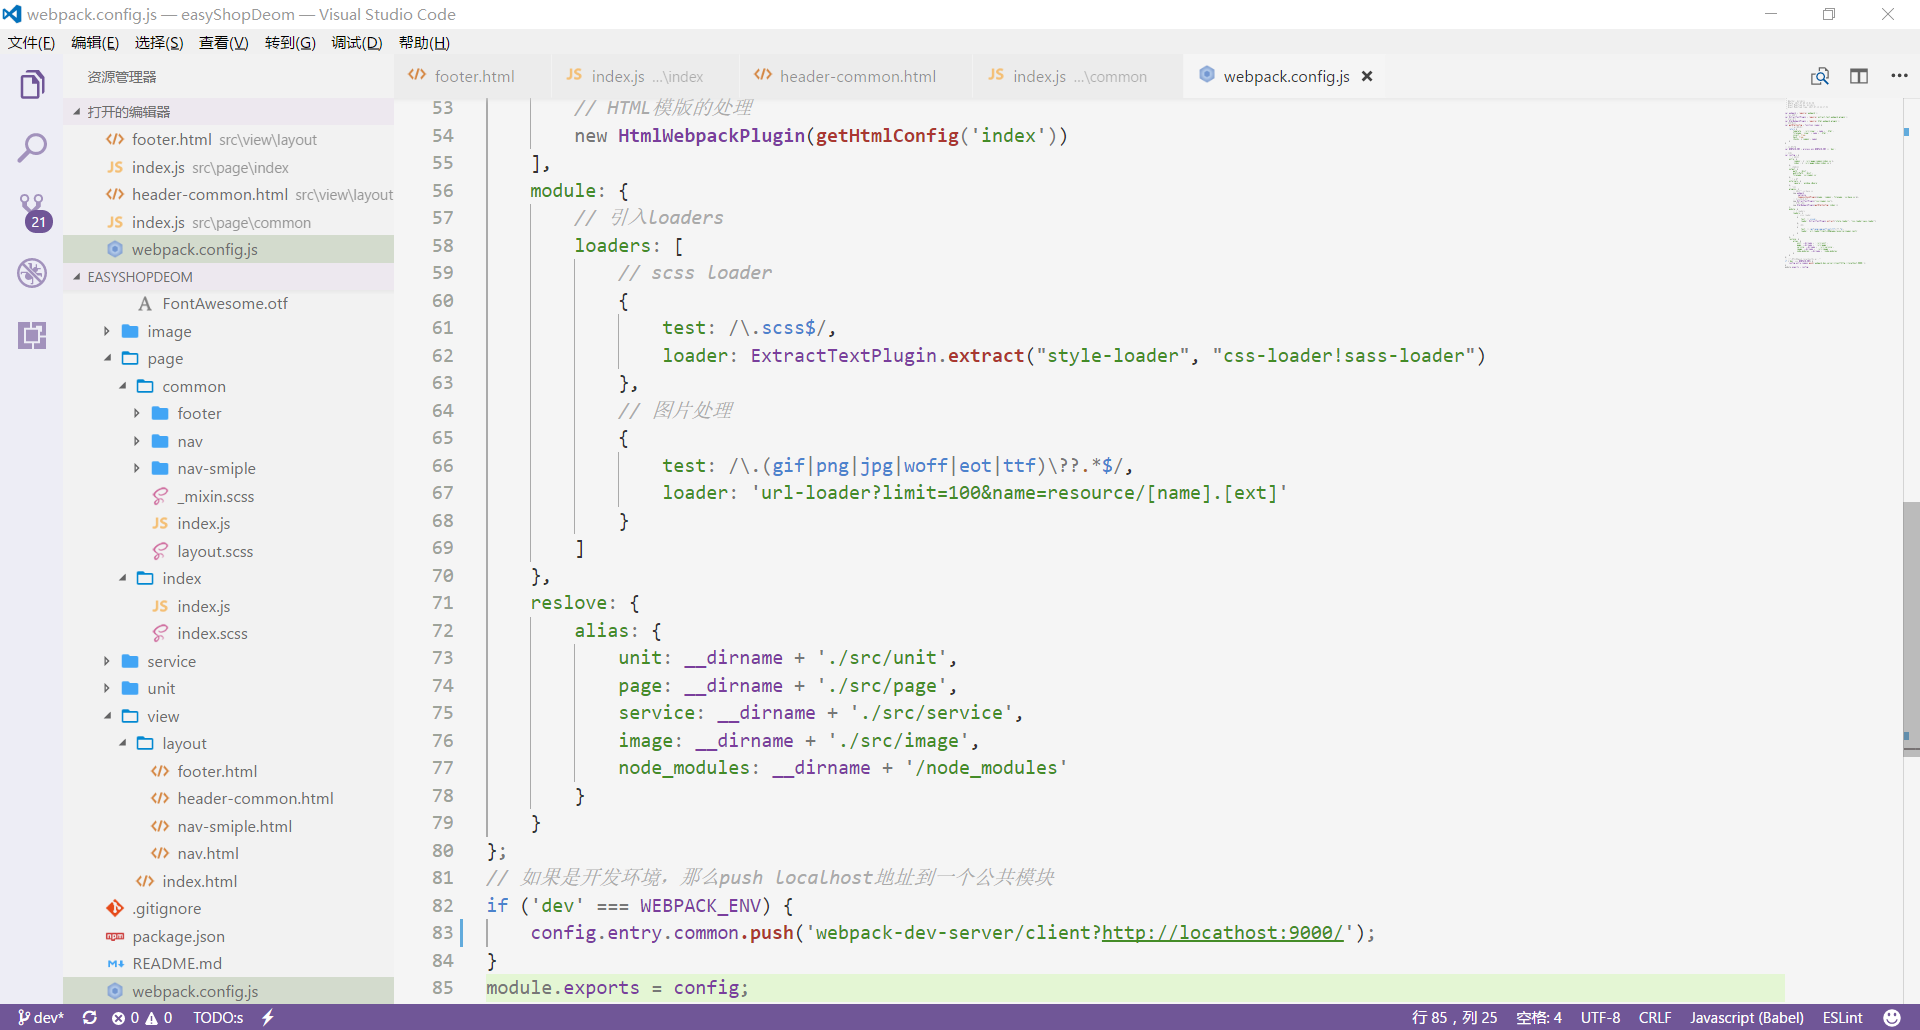Collapse the EASYSHOPDEOM section
The width and height of the screenshot is (1920, 1030).
tap(228, 277)
